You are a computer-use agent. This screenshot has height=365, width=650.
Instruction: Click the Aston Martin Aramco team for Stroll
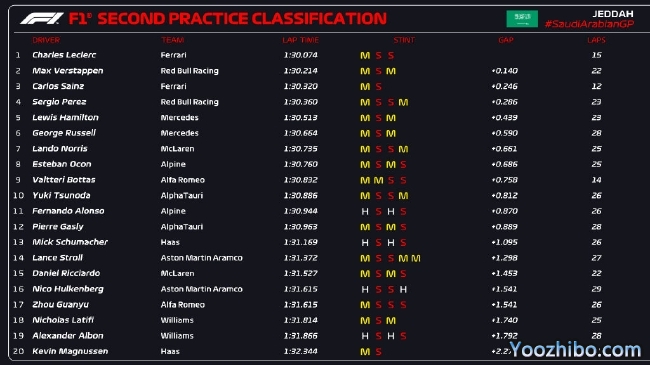(x=201, y=258)
